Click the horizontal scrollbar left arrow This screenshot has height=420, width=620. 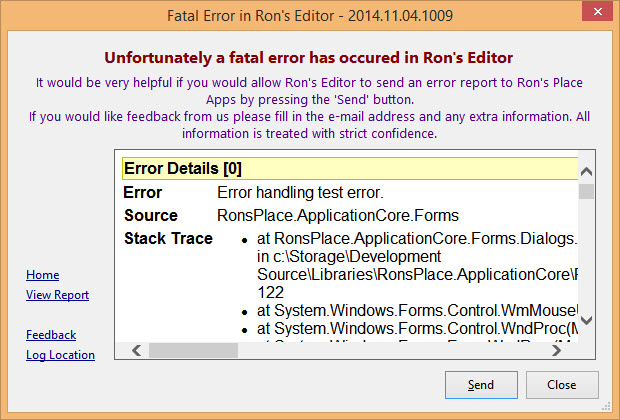point(137,350)
